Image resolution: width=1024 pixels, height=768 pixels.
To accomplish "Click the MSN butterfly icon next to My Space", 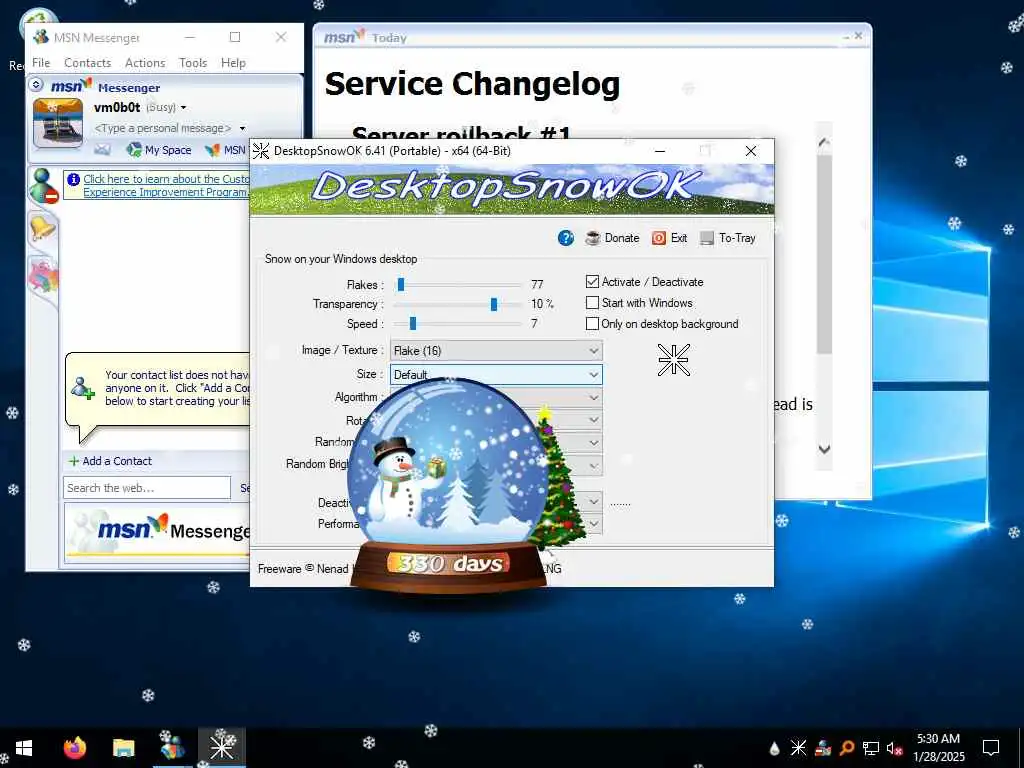I will (212, 150).
